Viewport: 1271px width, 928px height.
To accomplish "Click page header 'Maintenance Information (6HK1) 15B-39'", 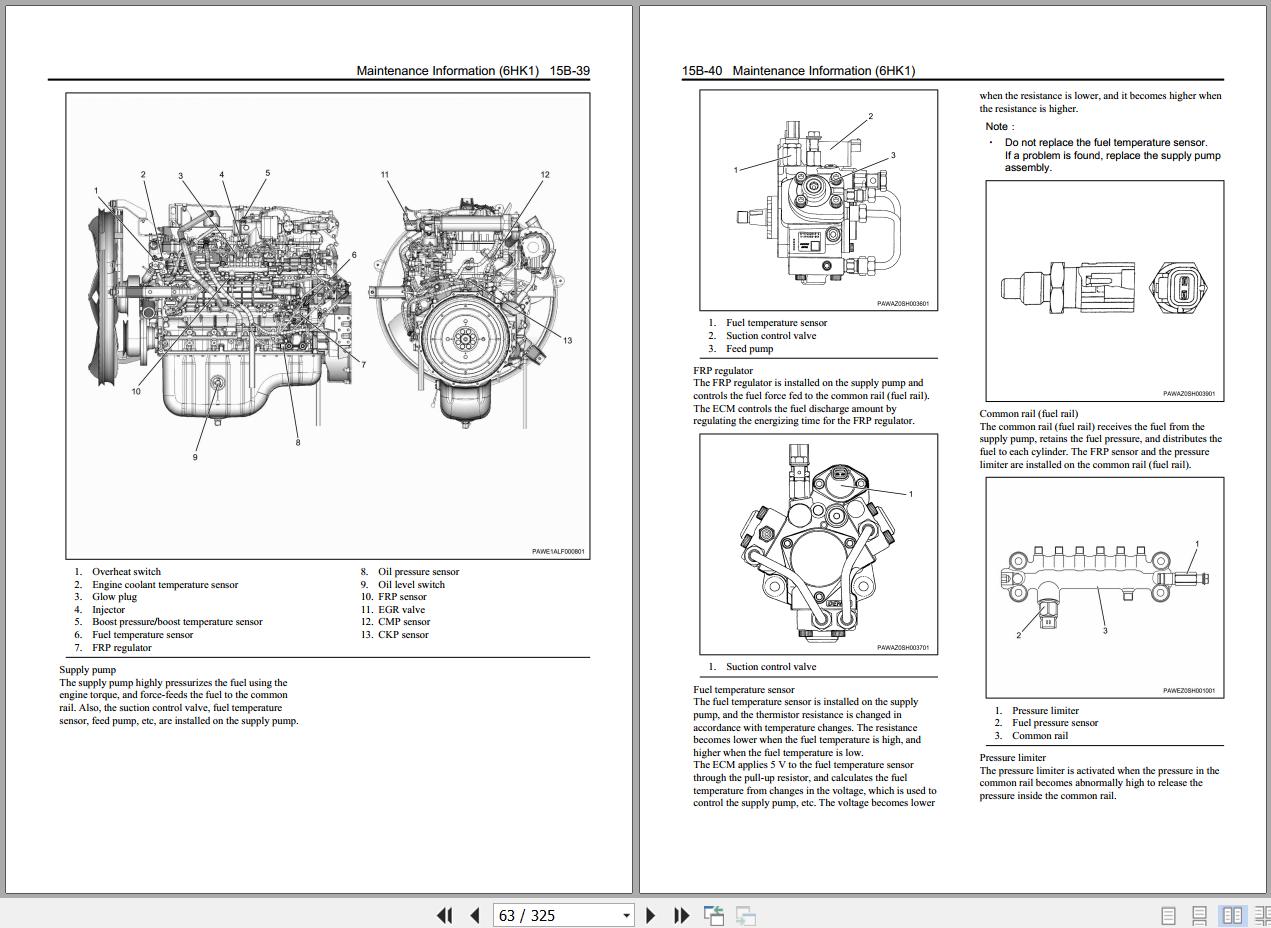I will tap(473, 71).
